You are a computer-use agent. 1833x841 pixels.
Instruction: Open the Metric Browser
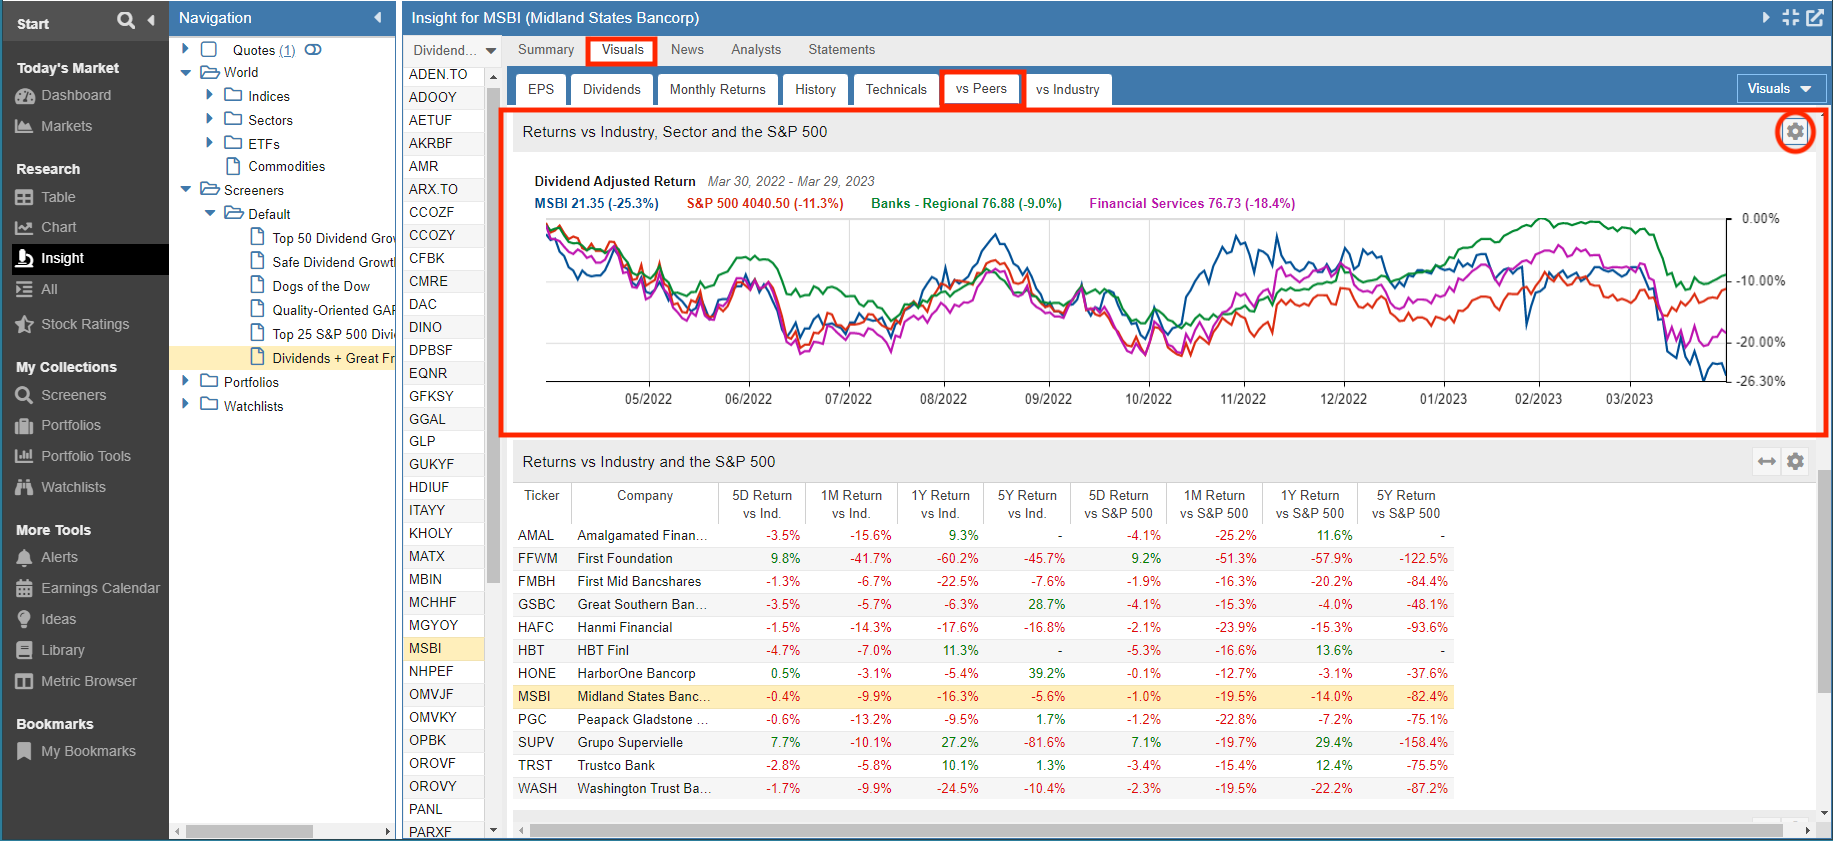88,681
